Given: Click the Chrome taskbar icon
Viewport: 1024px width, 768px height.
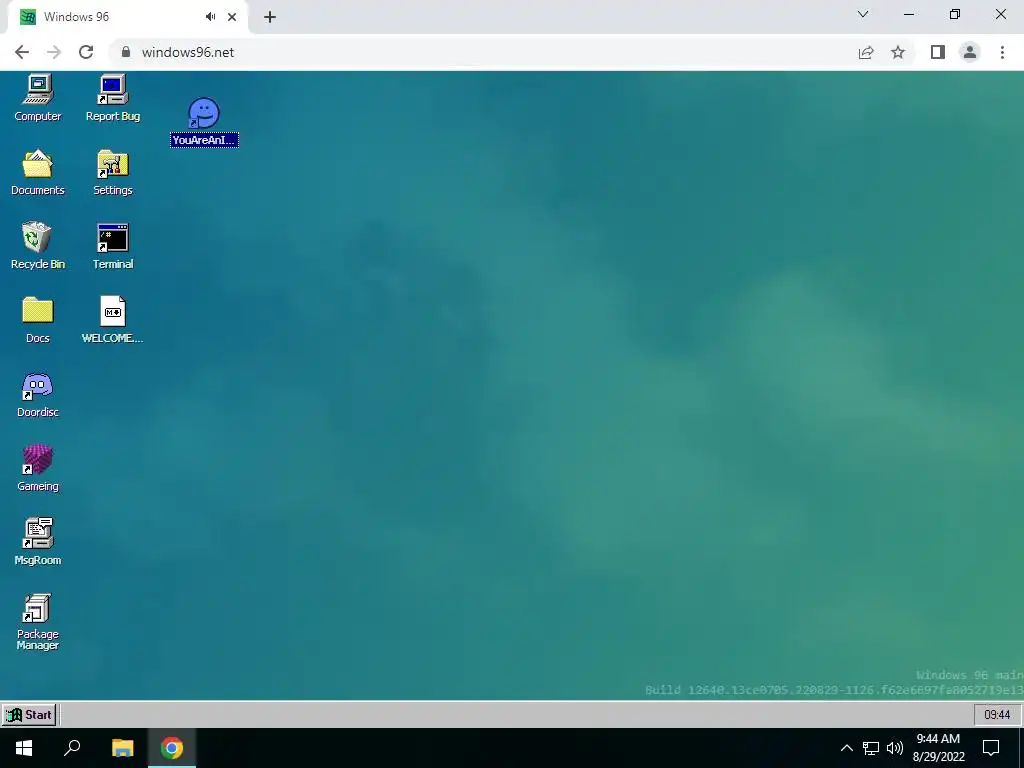Looking at the screenshot, I should point(172,748).
